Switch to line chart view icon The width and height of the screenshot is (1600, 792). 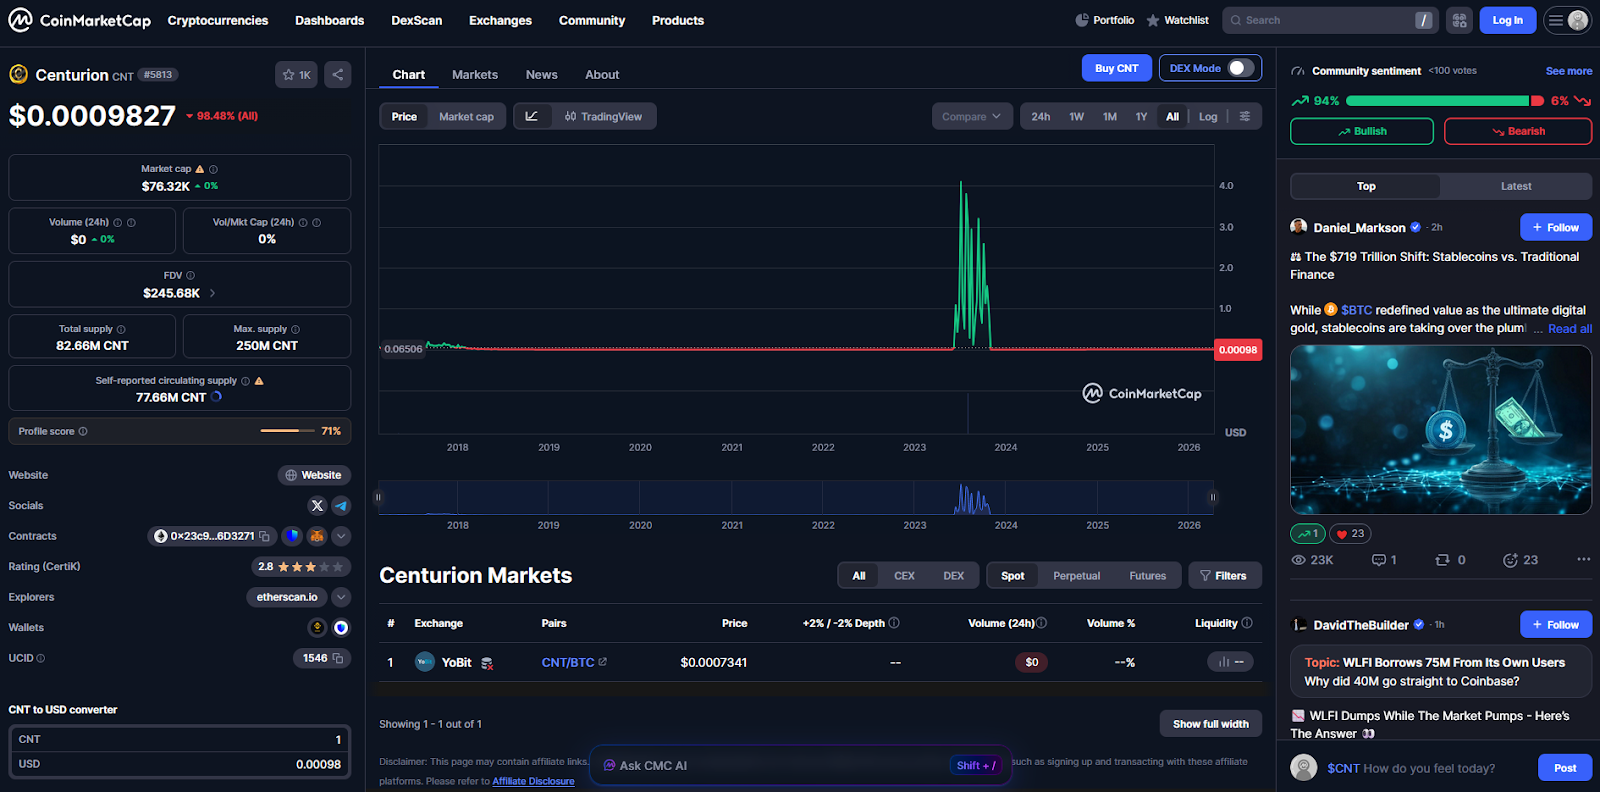[532, 117]
